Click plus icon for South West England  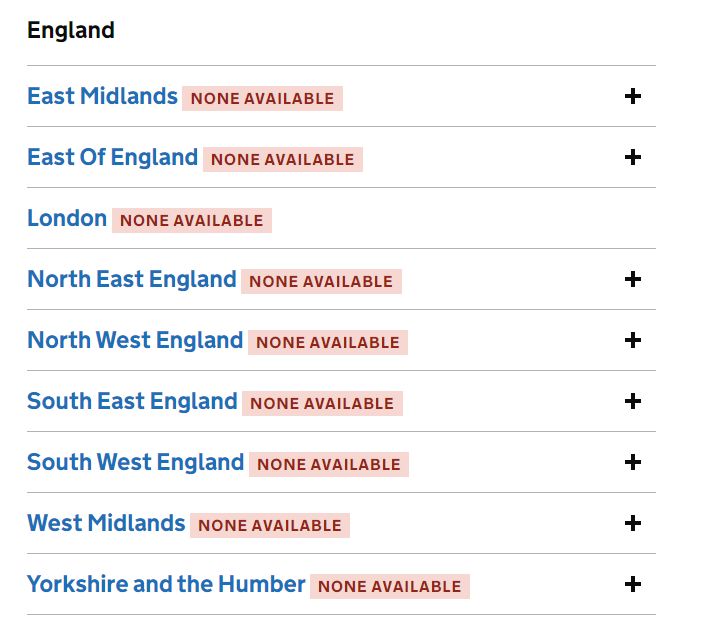point(632,463)
